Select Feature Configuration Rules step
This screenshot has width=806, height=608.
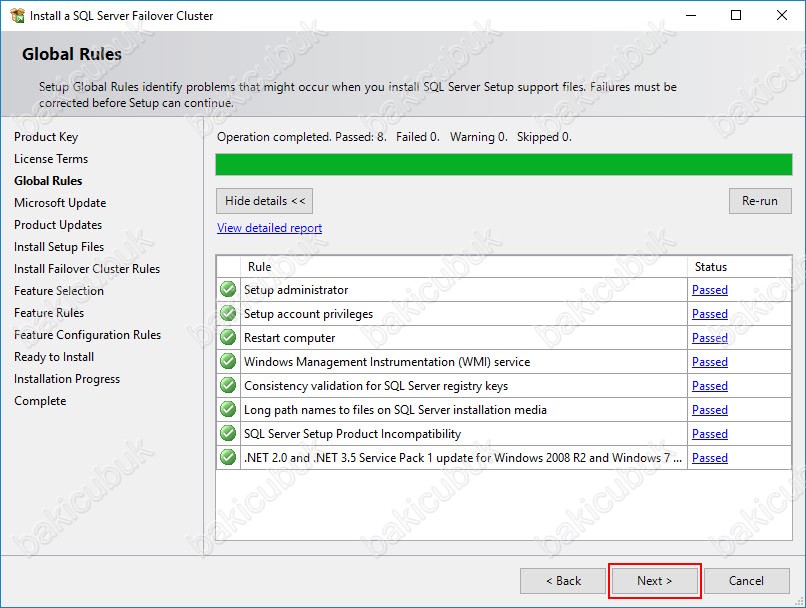pos(87,335)
